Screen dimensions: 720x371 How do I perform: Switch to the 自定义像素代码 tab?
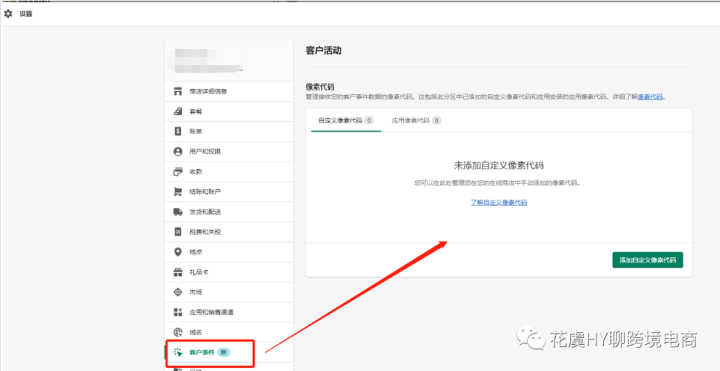coord(346,120)
